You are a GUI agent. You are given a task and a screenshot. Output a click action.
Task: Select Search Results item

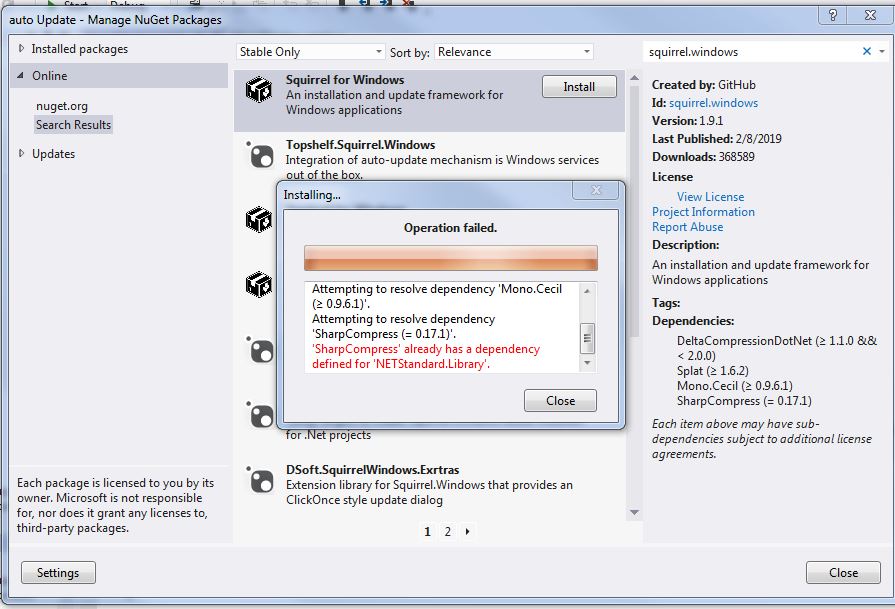tap(74, 124)
